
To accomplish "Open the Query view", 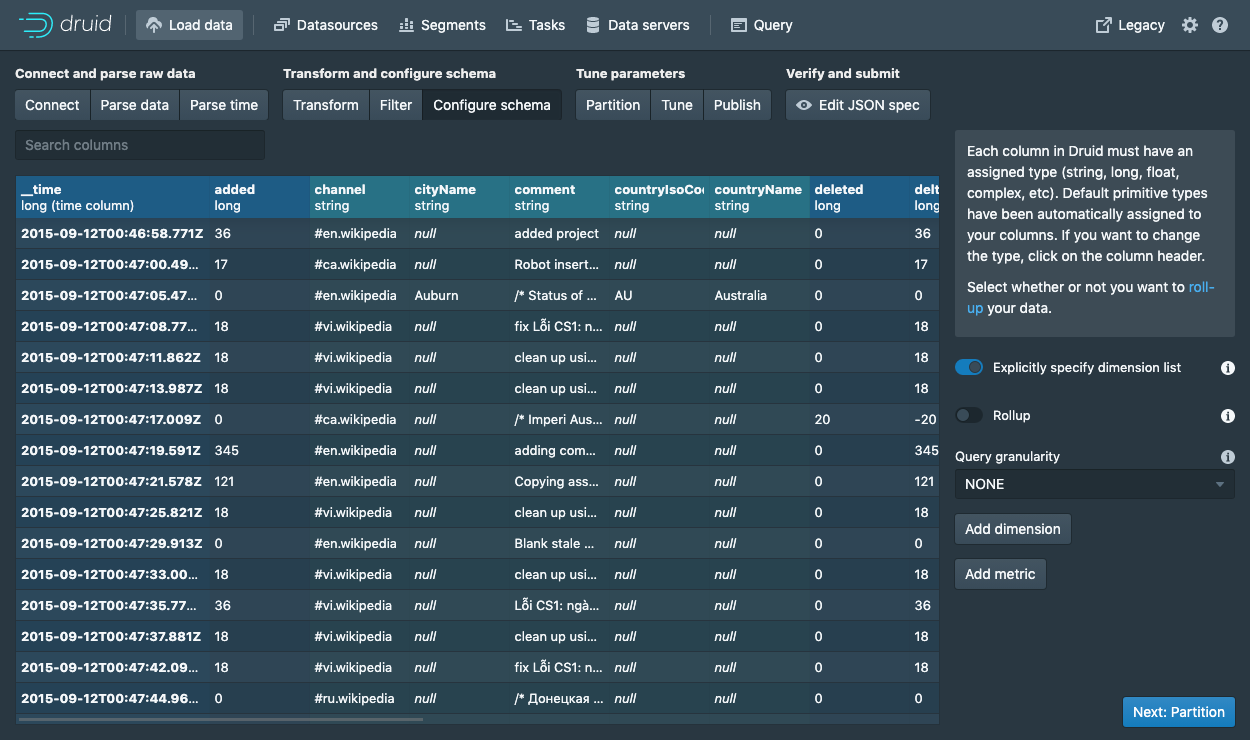I will coord(762,25).
